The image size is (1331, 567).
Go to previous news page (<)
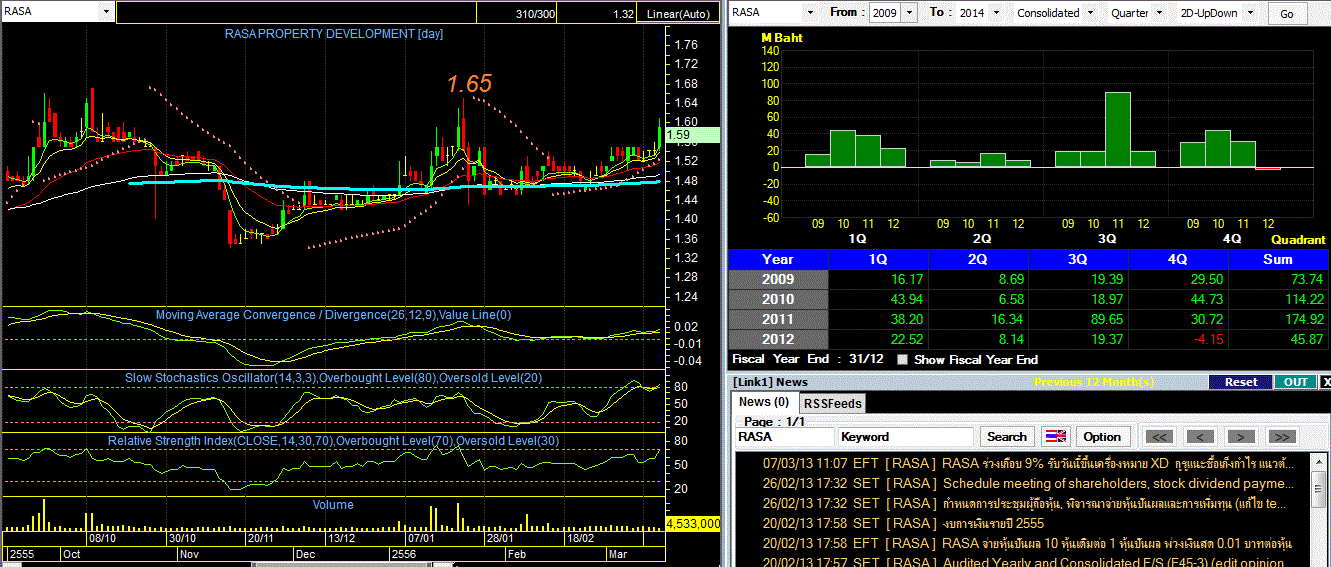pos(1200,436)
